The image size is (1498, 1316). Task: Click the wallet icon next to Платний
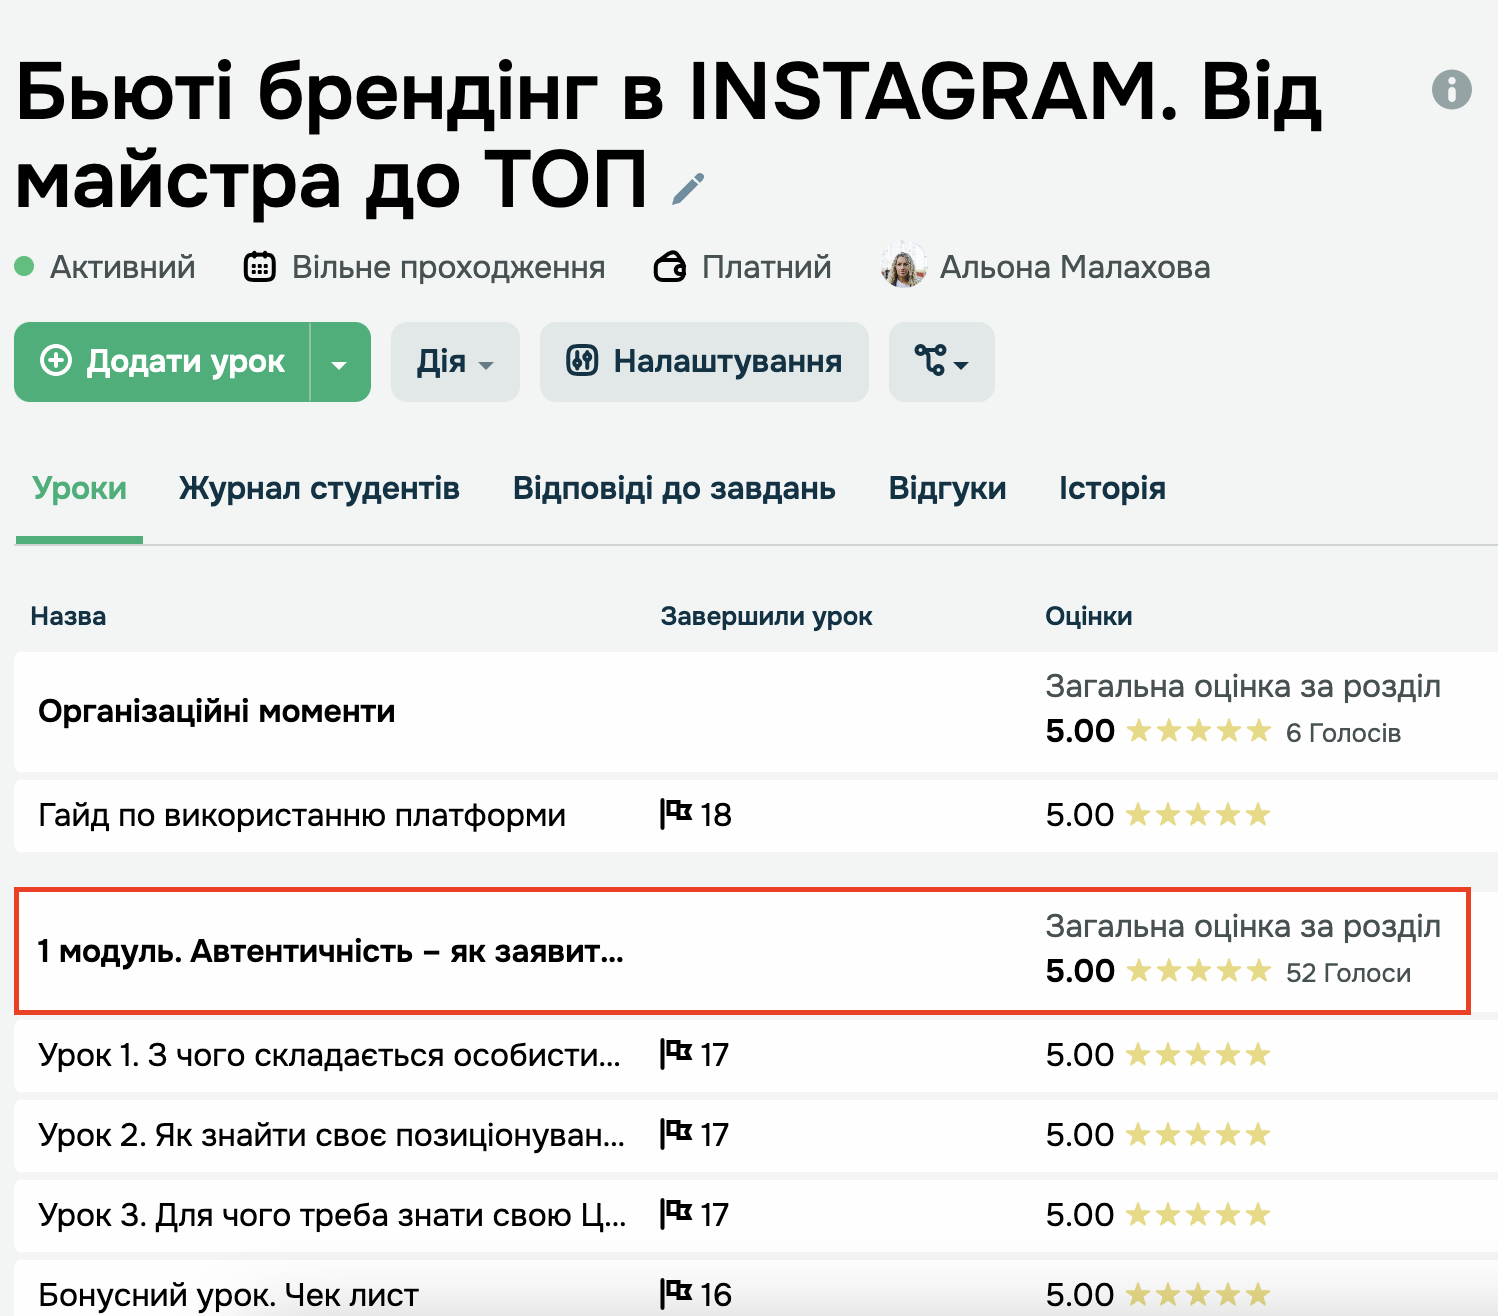[669, 267]
